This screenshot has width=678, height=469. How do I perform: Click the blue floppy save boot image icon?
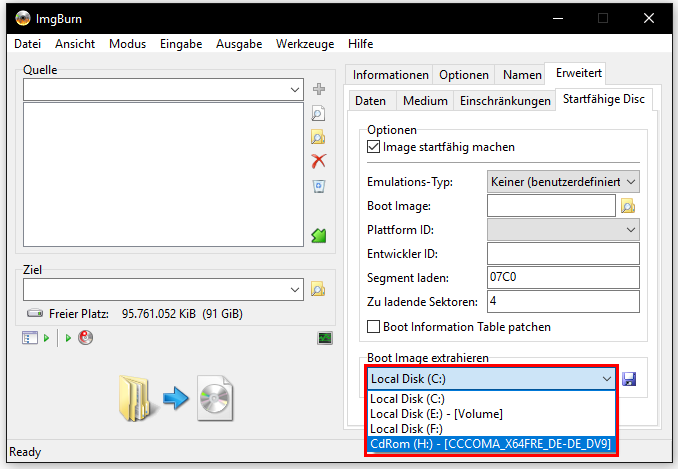629,379
